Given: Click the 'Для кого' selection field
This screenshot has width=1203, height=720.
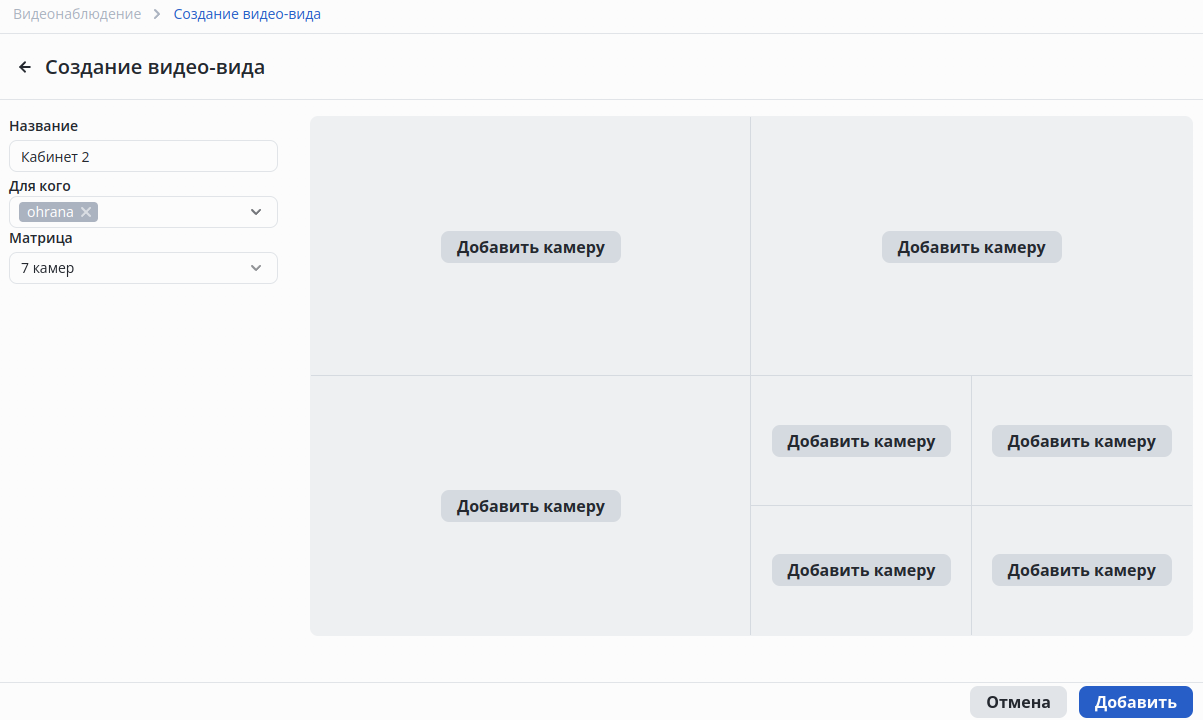Looking at the screenshot, I should (x=170, y=212).
